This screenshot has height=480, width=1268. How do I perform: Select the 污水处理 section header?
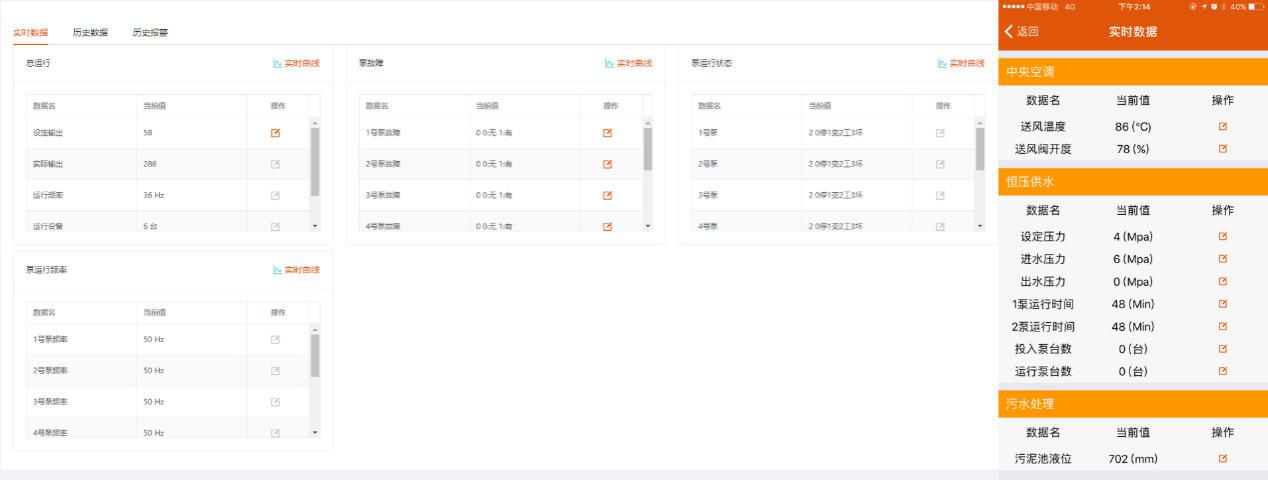pyautogui.click(x=1133, y=404)
